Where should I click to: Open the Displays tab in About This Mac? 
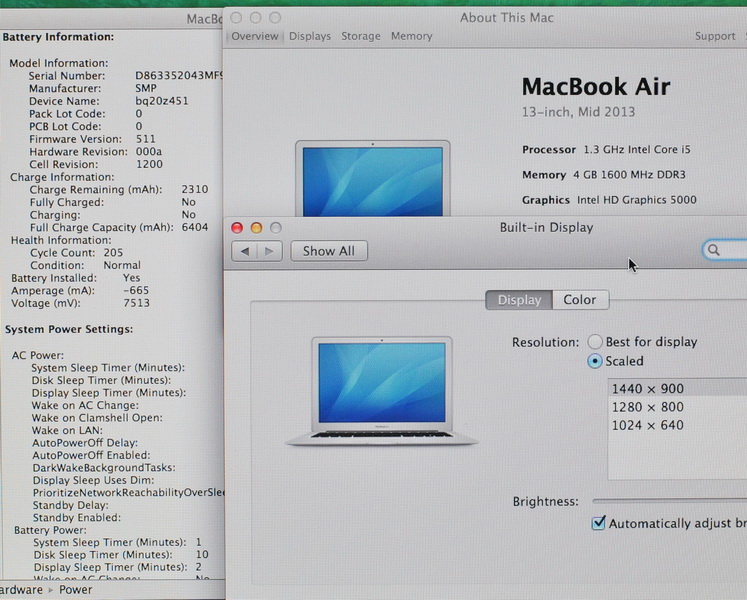[x=310, y=36]
